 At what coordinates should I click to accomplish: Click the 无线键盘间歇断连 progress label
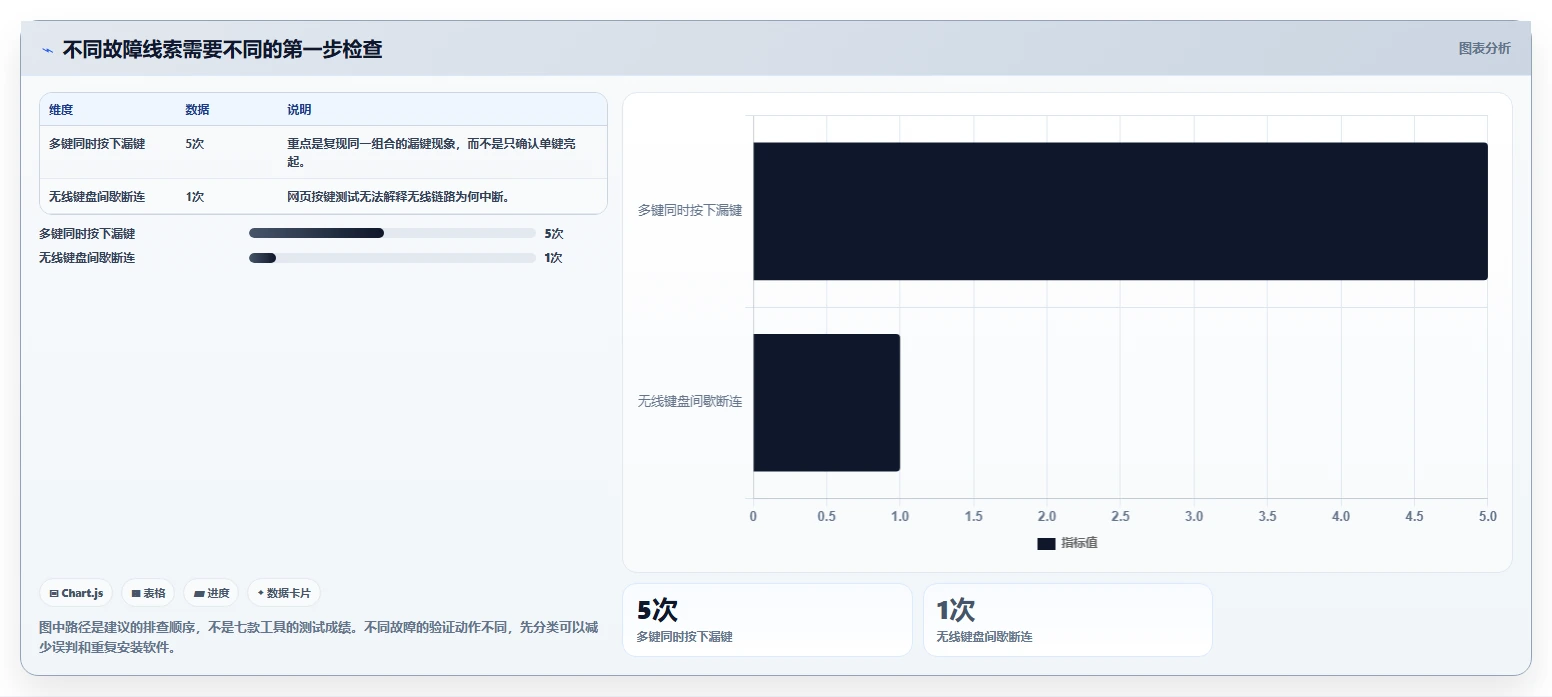[87, 258]
